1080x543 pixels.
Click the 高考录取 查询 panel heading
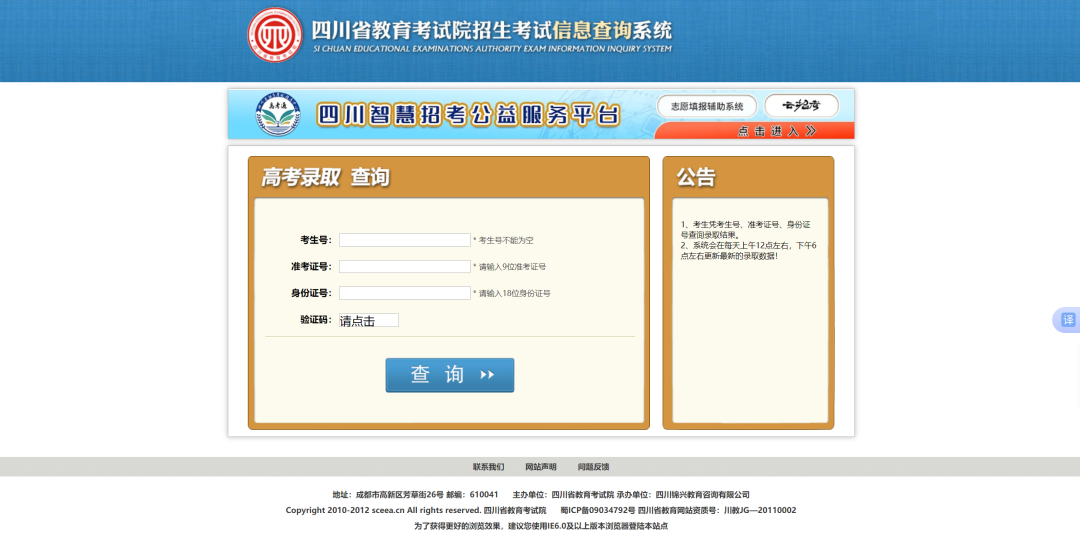click(325, 177)
